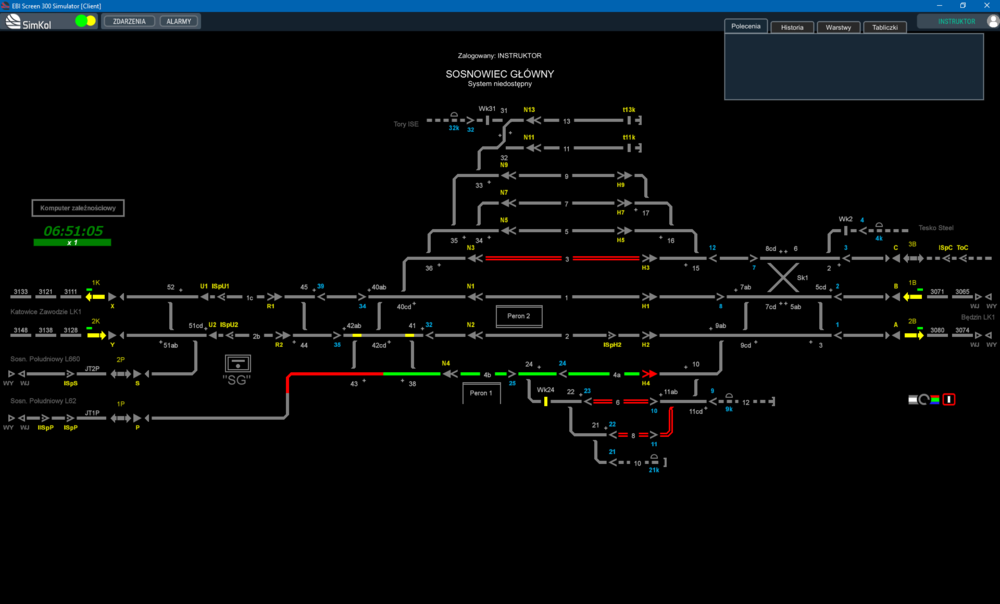
Task: Click the Peron 1 platform box
Action: point(481,393)
